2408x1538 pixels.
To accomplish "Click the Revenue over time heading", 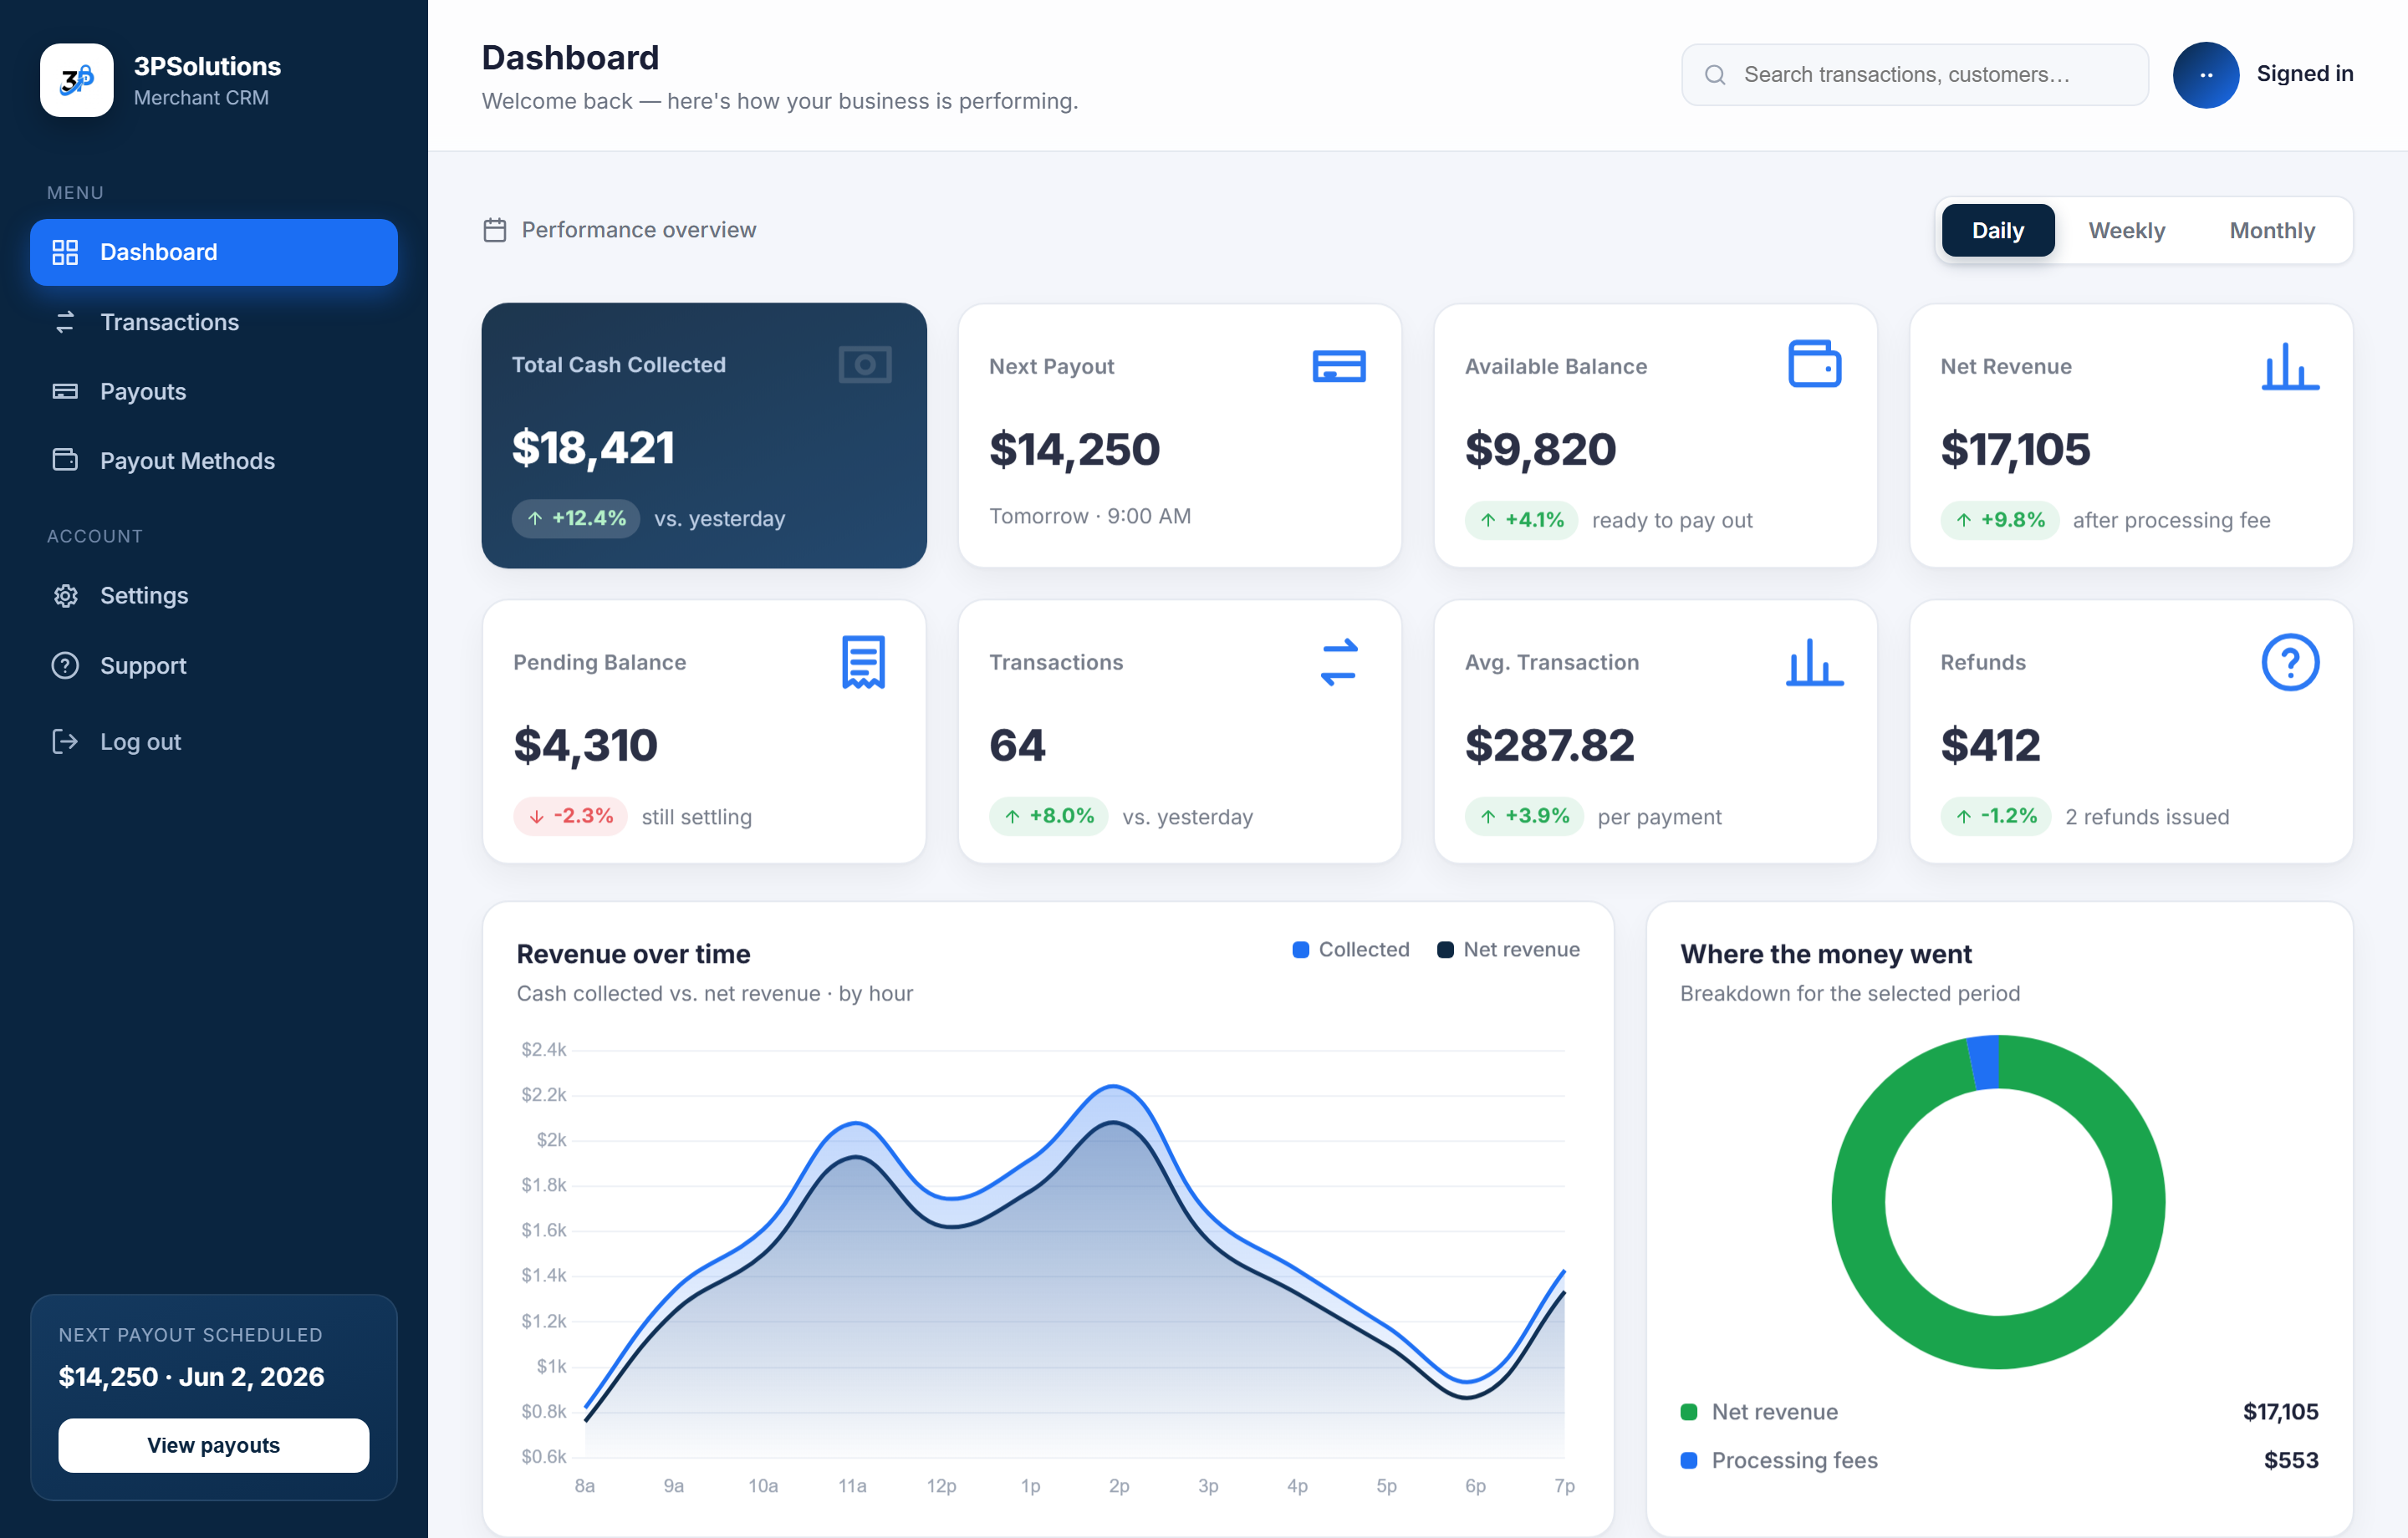I will click(633, 954).
